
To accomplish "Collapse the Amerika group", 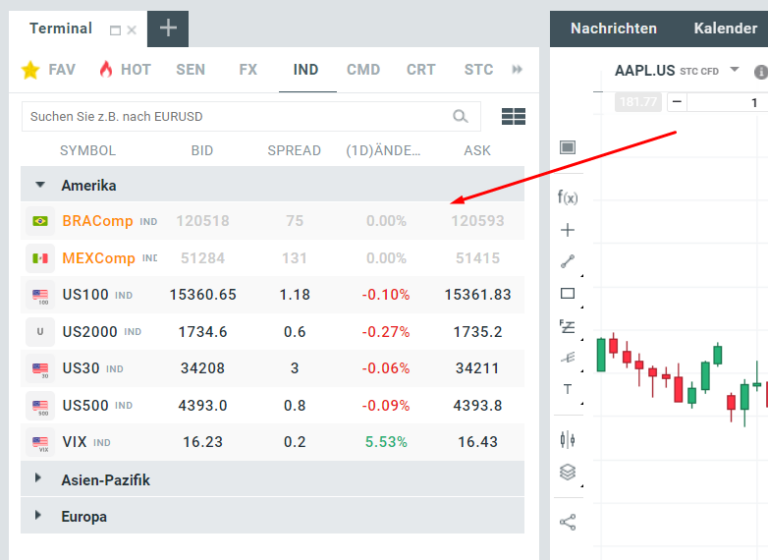I will pyautogui.click(x=40, y=185).
